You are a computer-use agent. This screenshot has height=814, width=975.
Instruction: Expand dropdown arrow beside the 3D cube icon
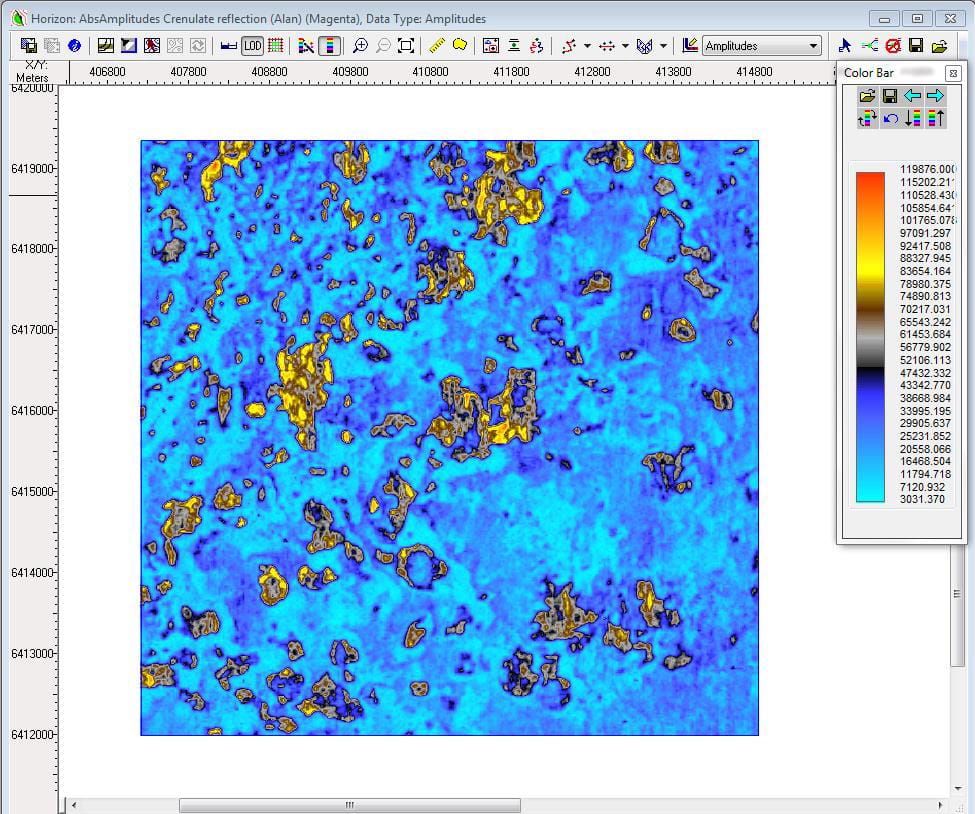tap(663, 46)
